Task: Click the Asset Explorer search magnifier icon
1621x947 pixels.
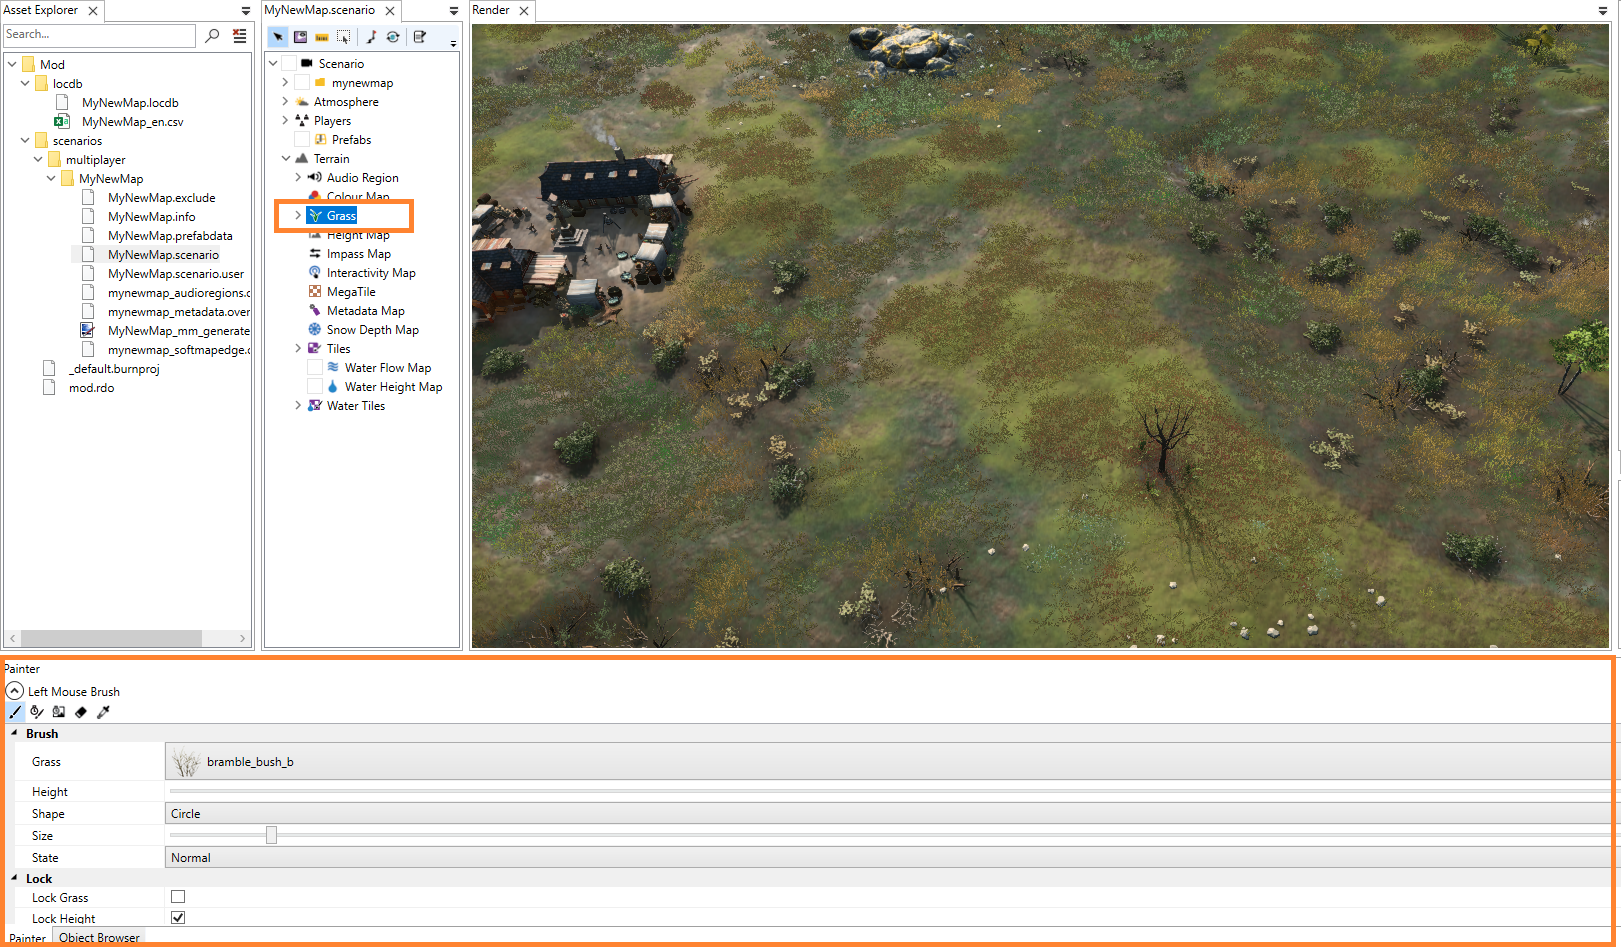Action: coord(212,35)
